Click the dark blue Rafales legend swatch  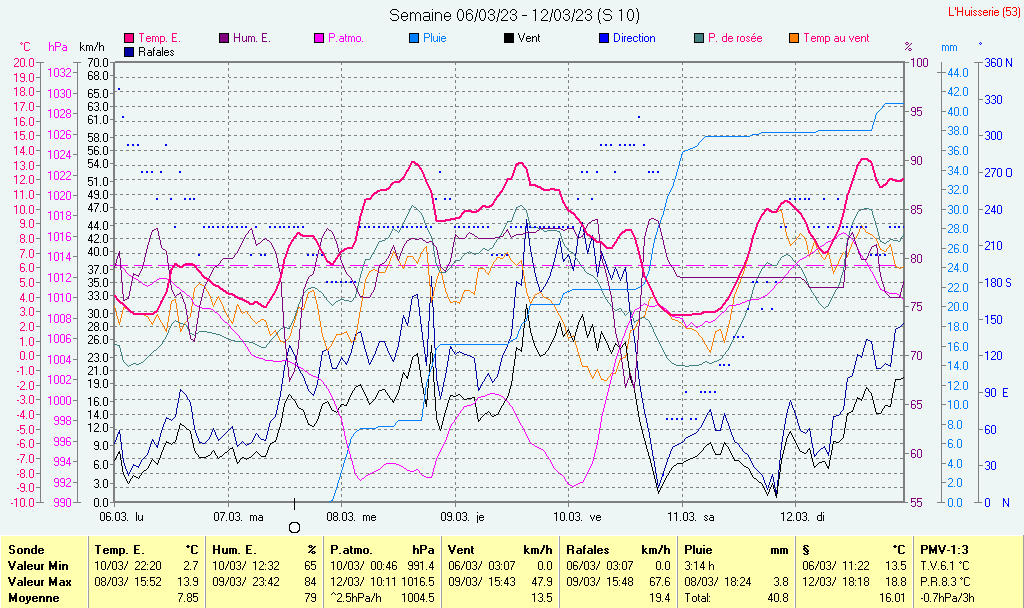click(x=129, y=52)
